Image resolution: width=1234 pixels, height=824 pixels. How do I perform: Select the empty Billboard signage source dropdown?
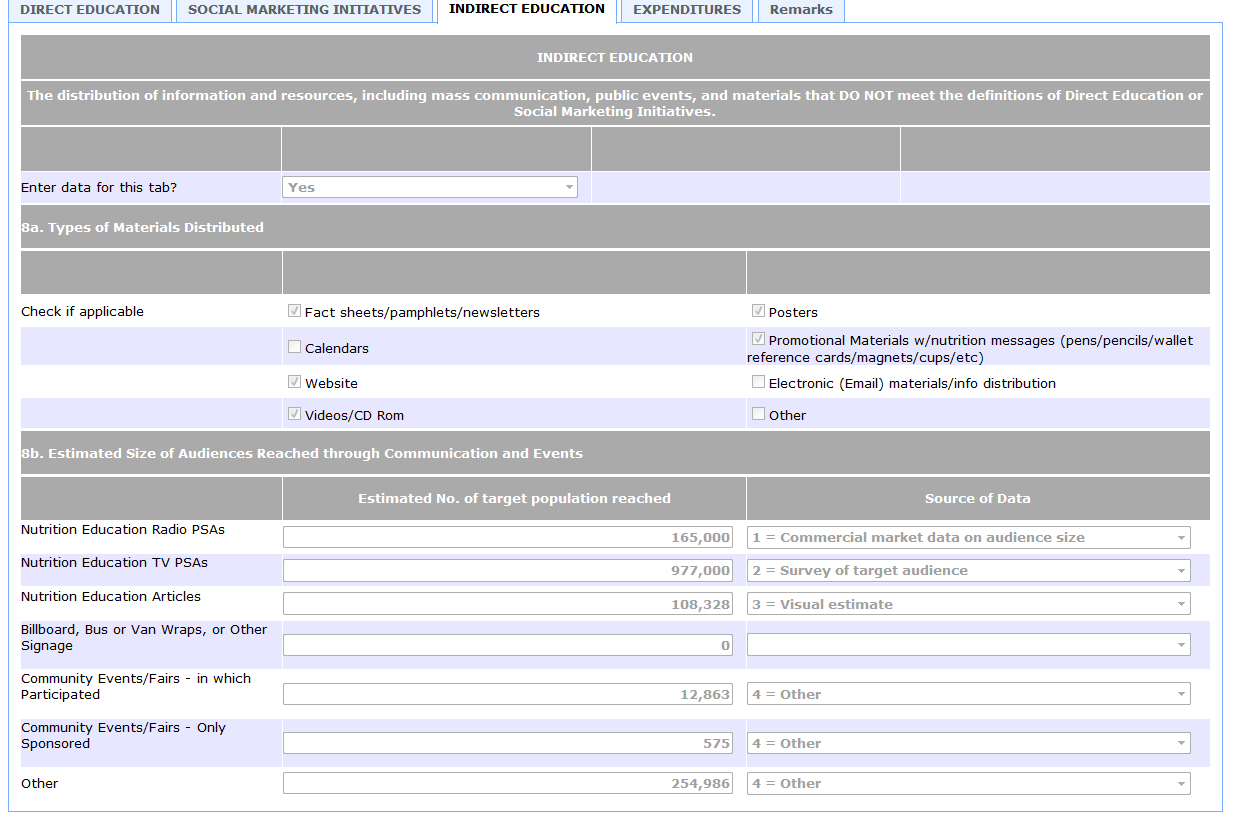tap(968, 645)
